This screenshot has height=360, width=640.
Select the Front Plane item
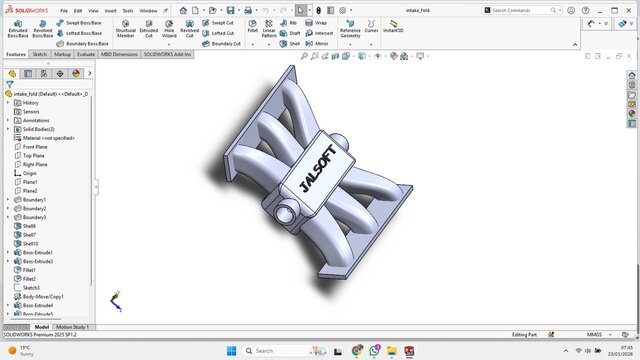[x=31, y=147]
